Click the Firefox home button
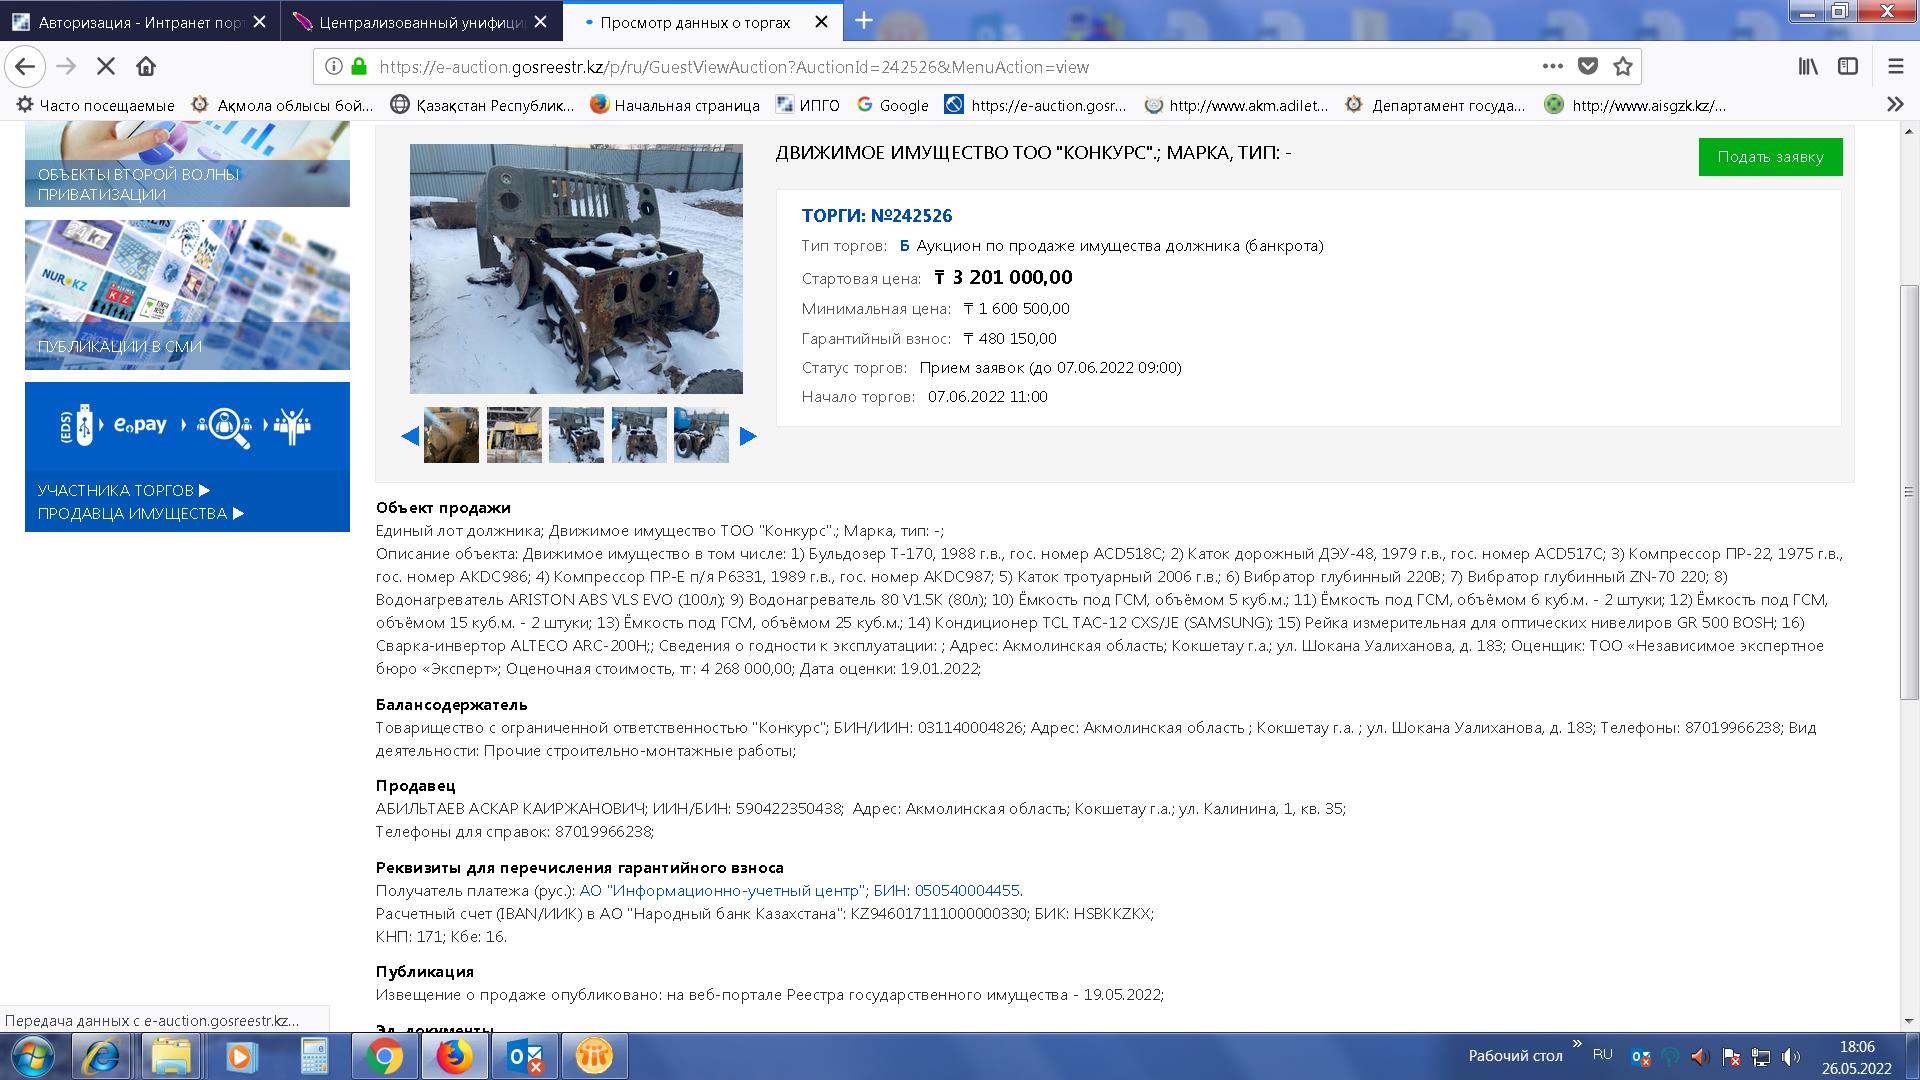 [146, 67]
